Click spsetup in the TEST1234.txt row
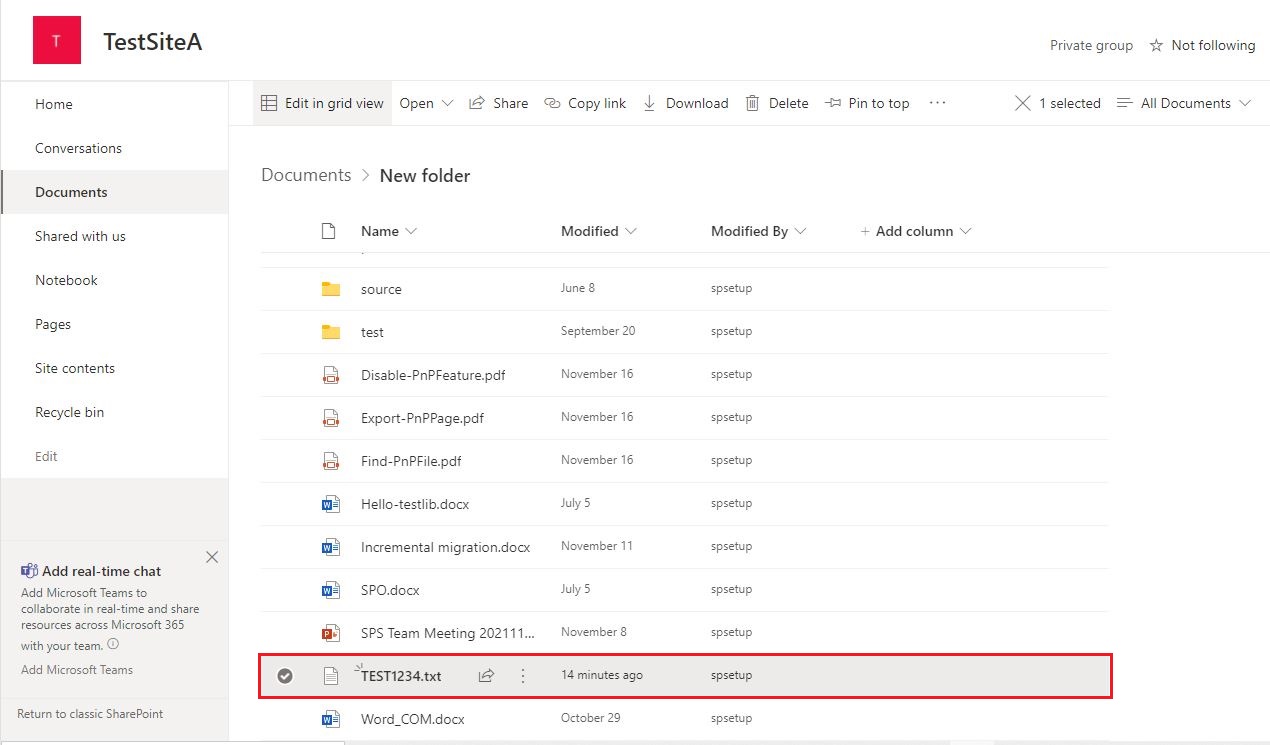 point(731,675)
